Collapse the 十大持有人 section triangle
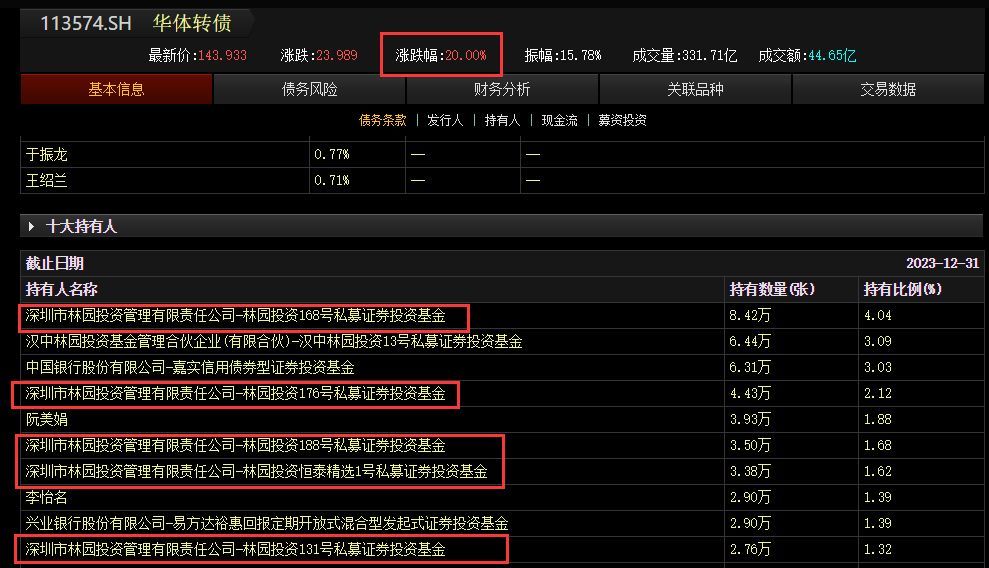 [x=32, y=226]
